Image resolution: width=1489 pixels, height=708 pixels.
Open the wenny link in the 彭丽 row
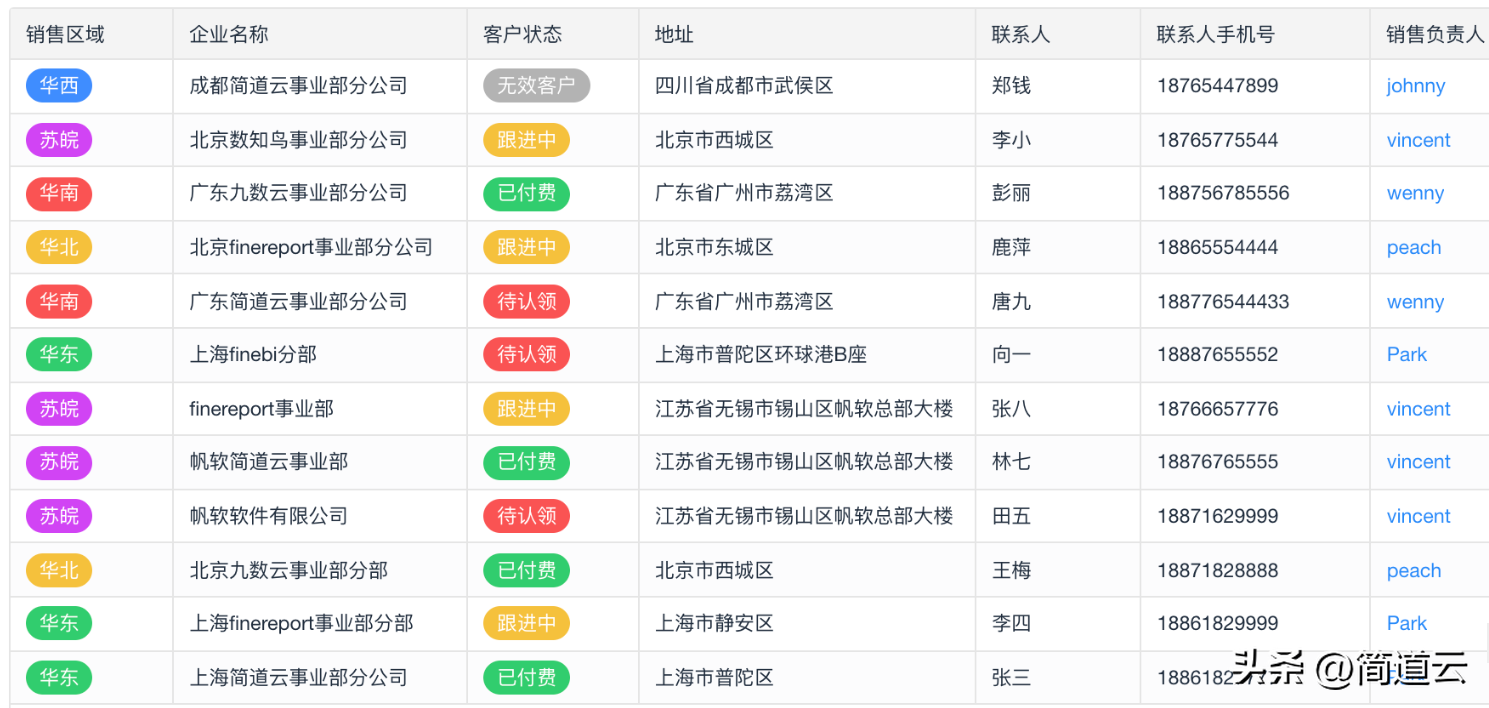point(1414,194)
